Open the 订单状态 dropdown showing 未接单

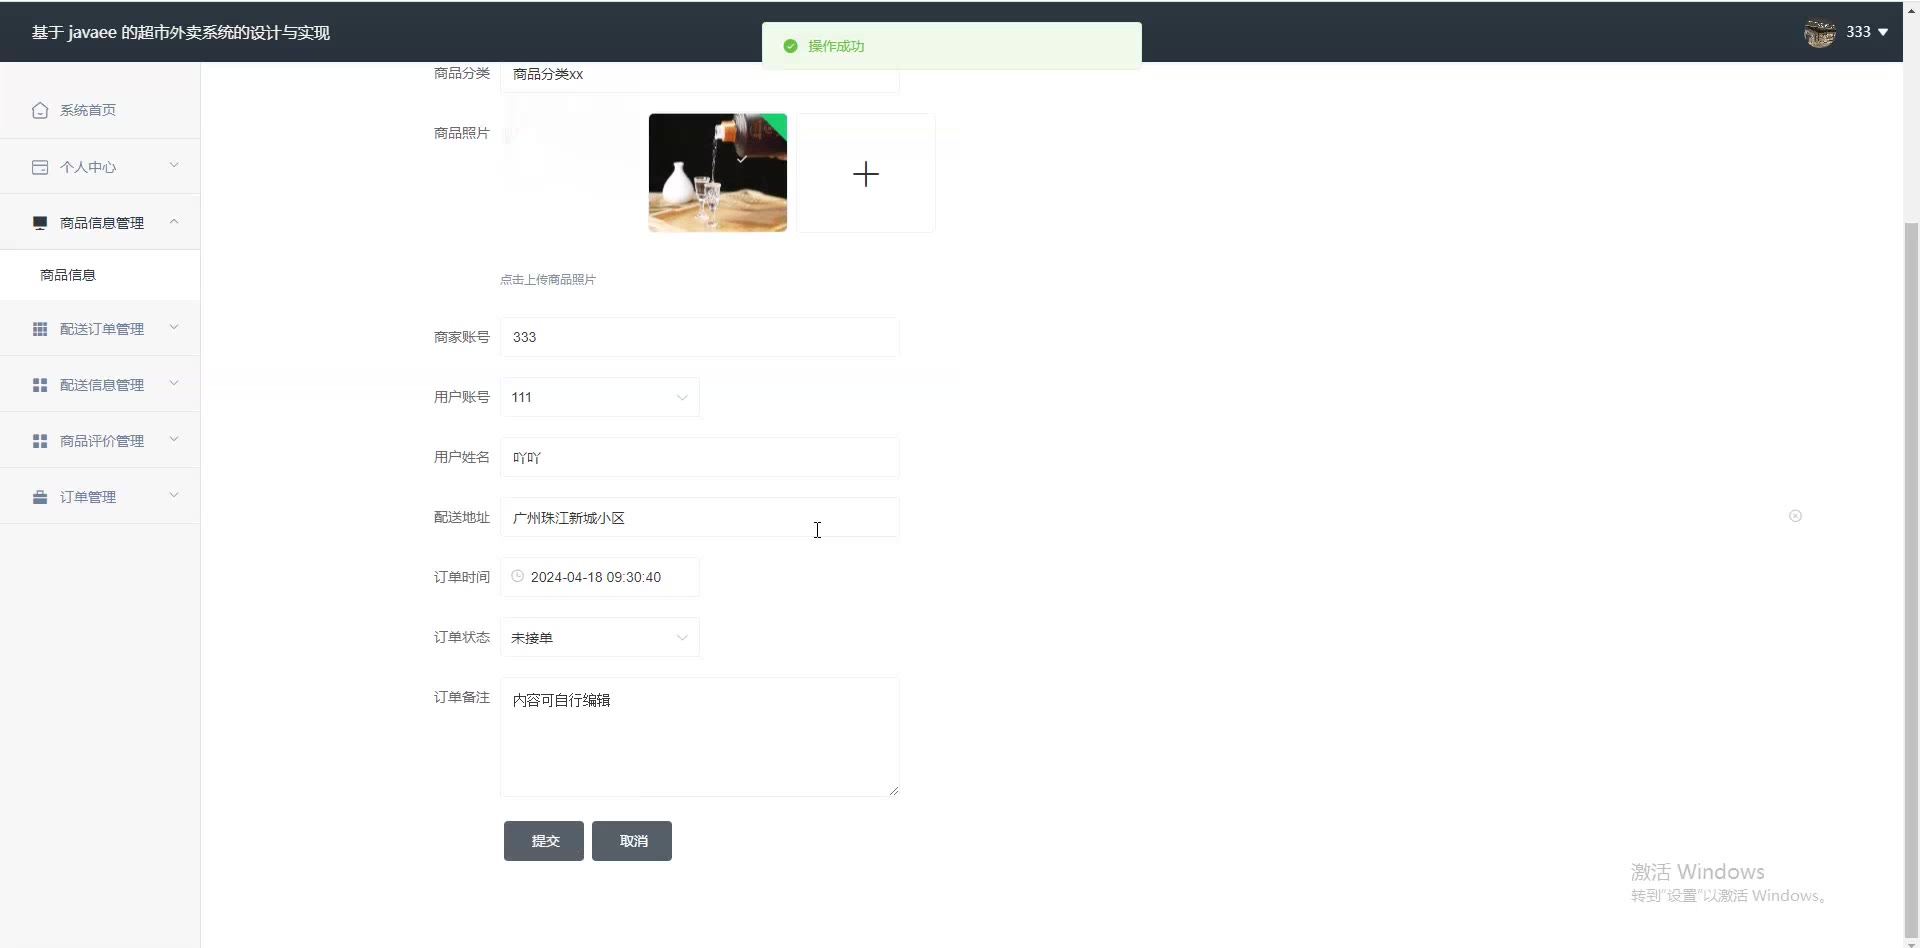point(600,637)
